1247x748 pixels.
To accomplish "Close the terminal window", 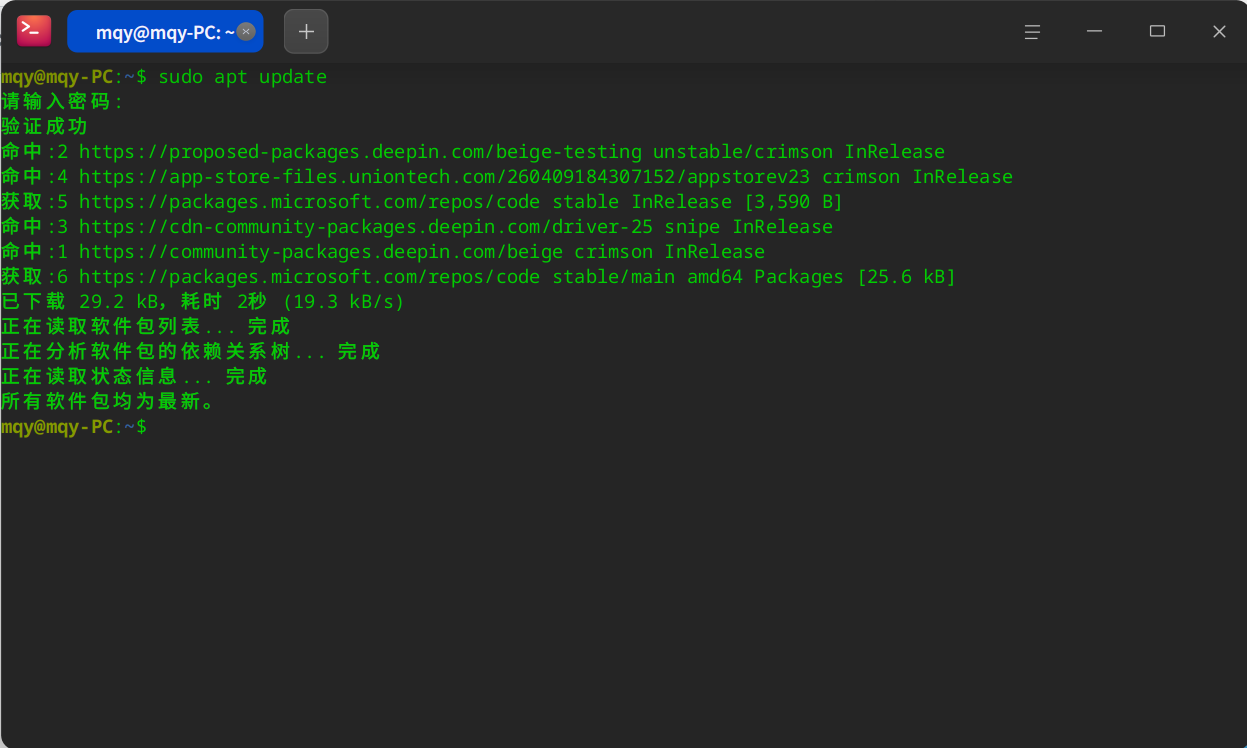I will 1219,32.
